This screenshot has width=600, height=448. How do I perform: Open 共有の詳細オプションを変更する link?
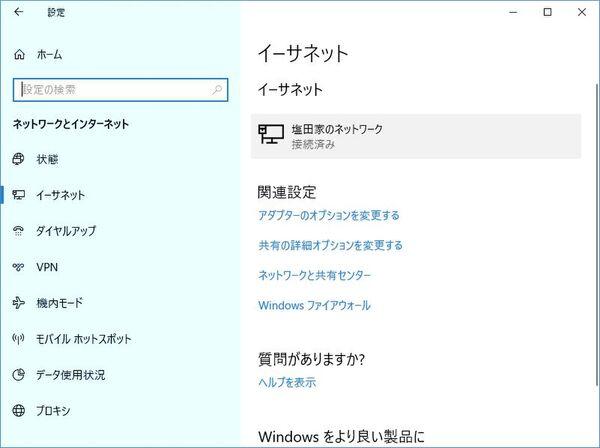[331, 245]
